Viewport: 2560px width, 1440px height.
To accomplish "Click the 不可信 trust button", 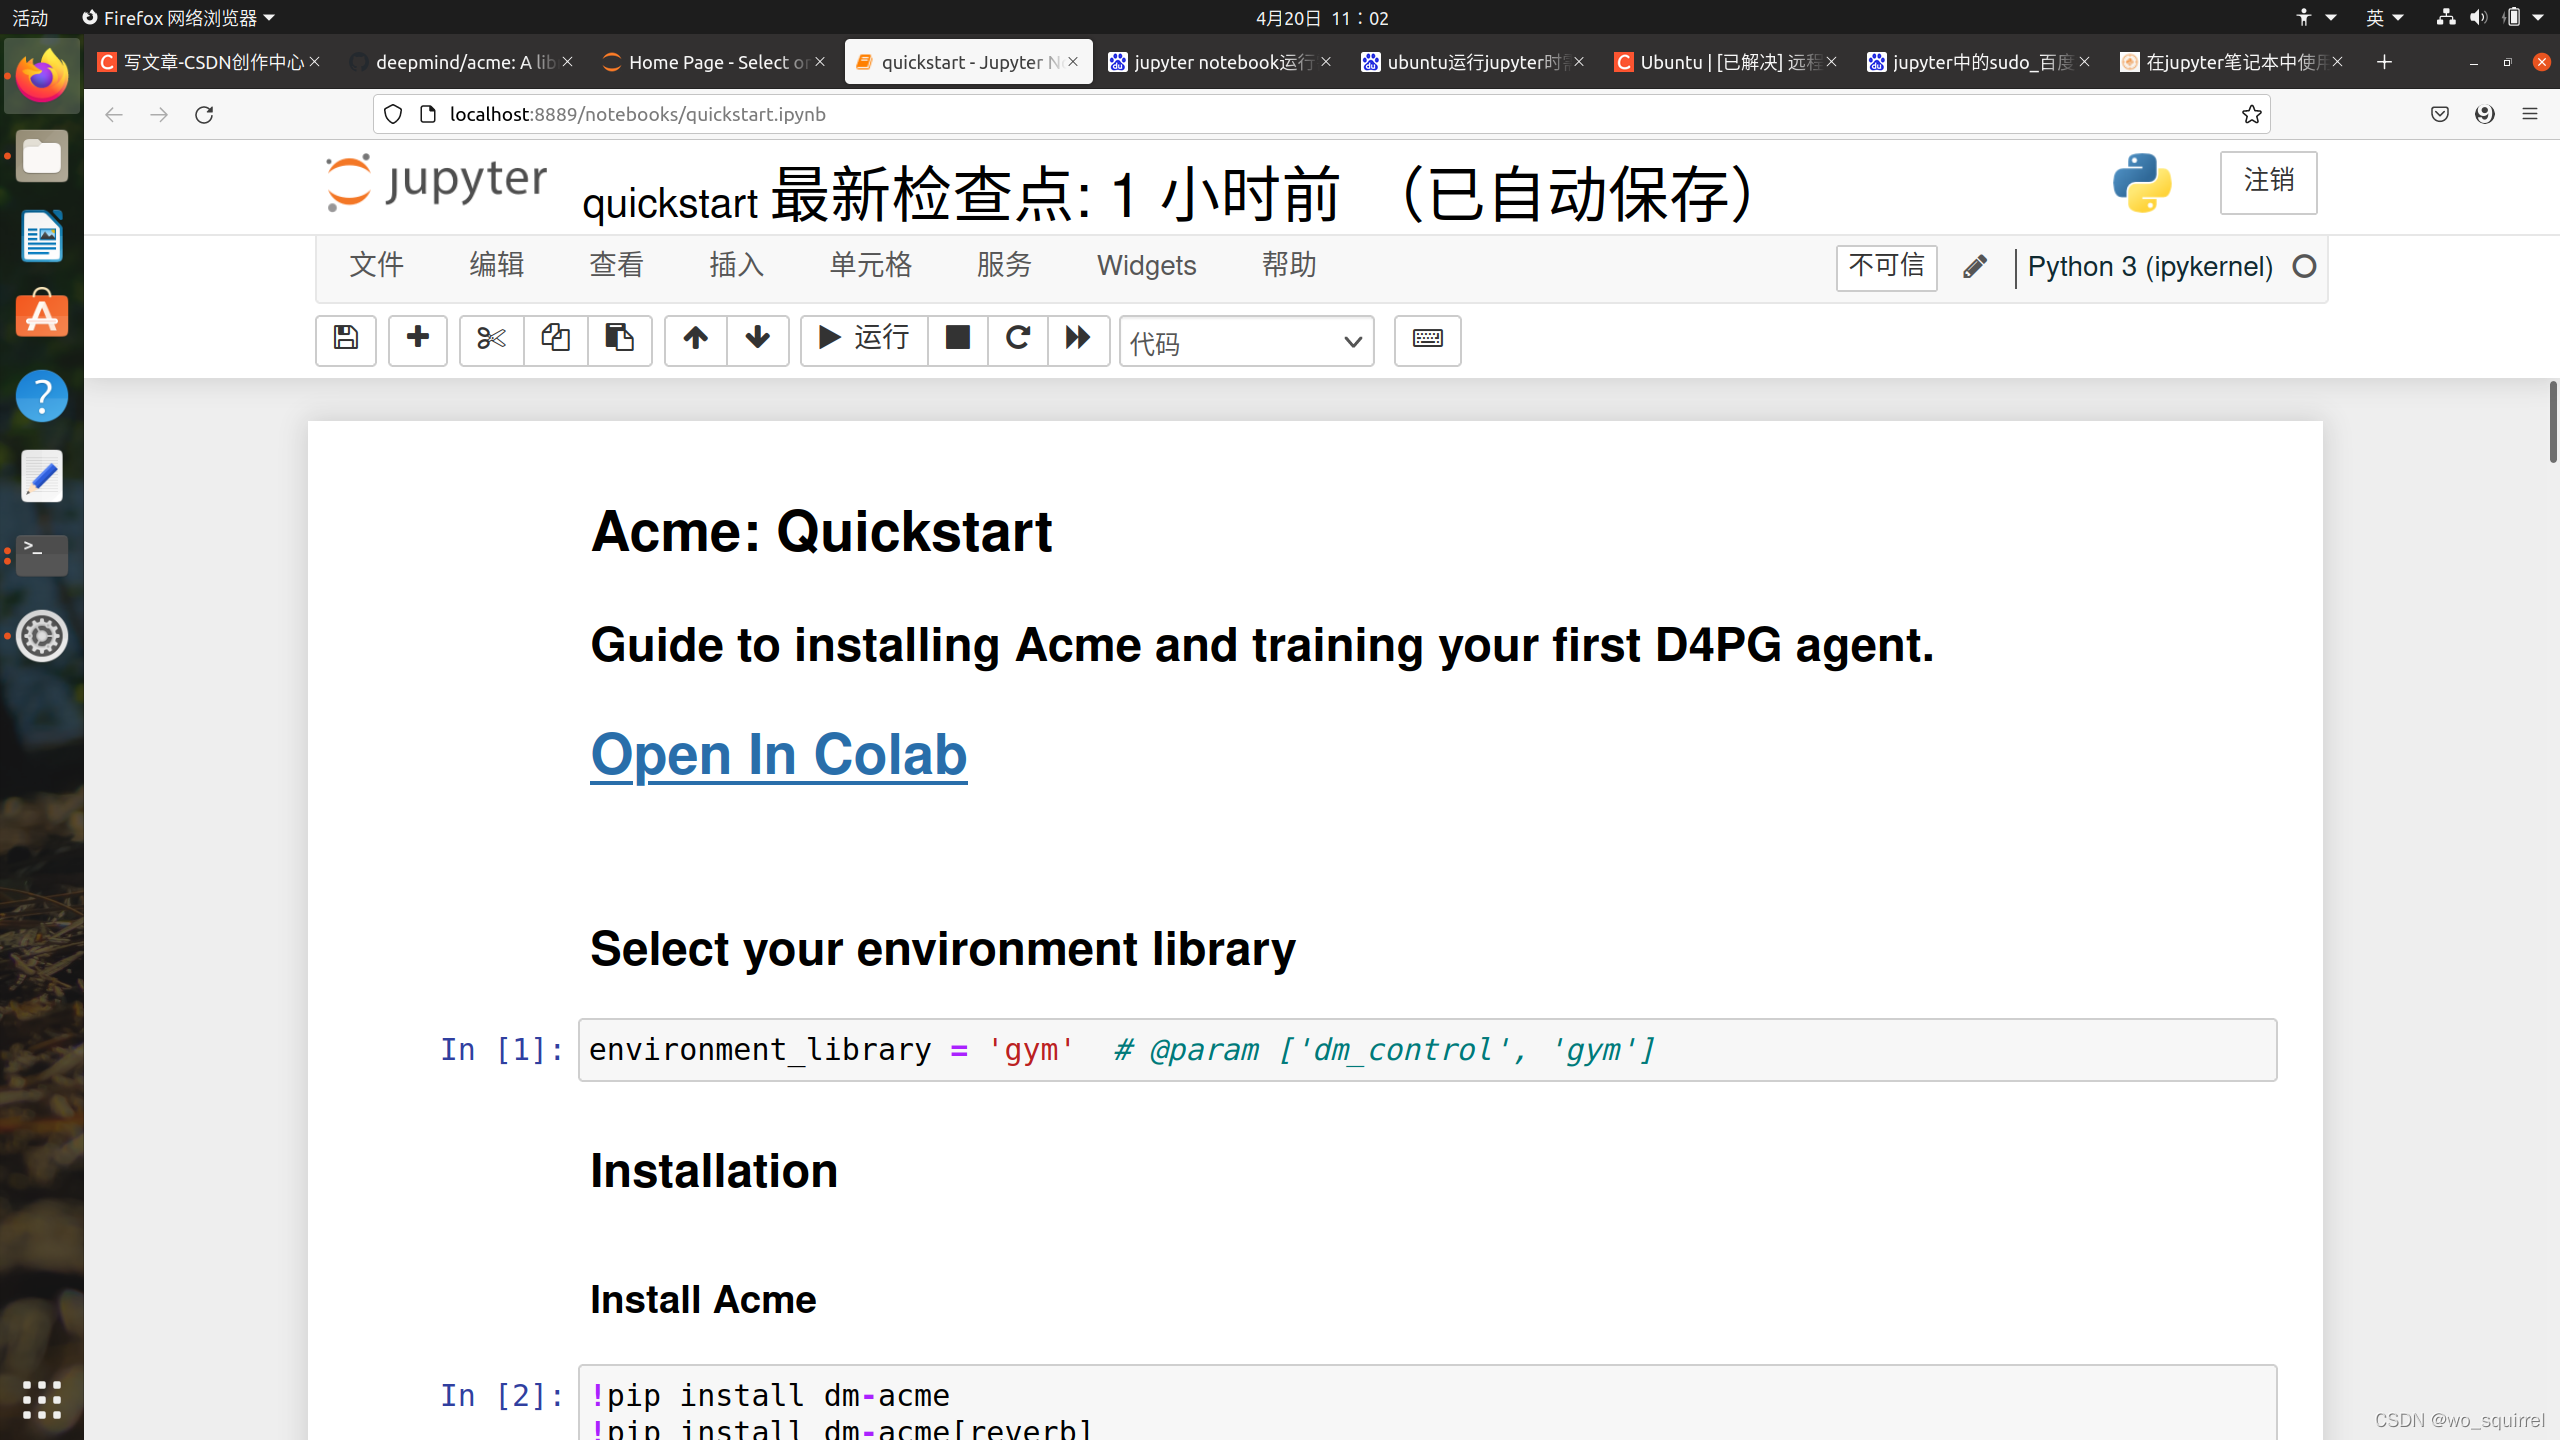I will coord(1886,267).
